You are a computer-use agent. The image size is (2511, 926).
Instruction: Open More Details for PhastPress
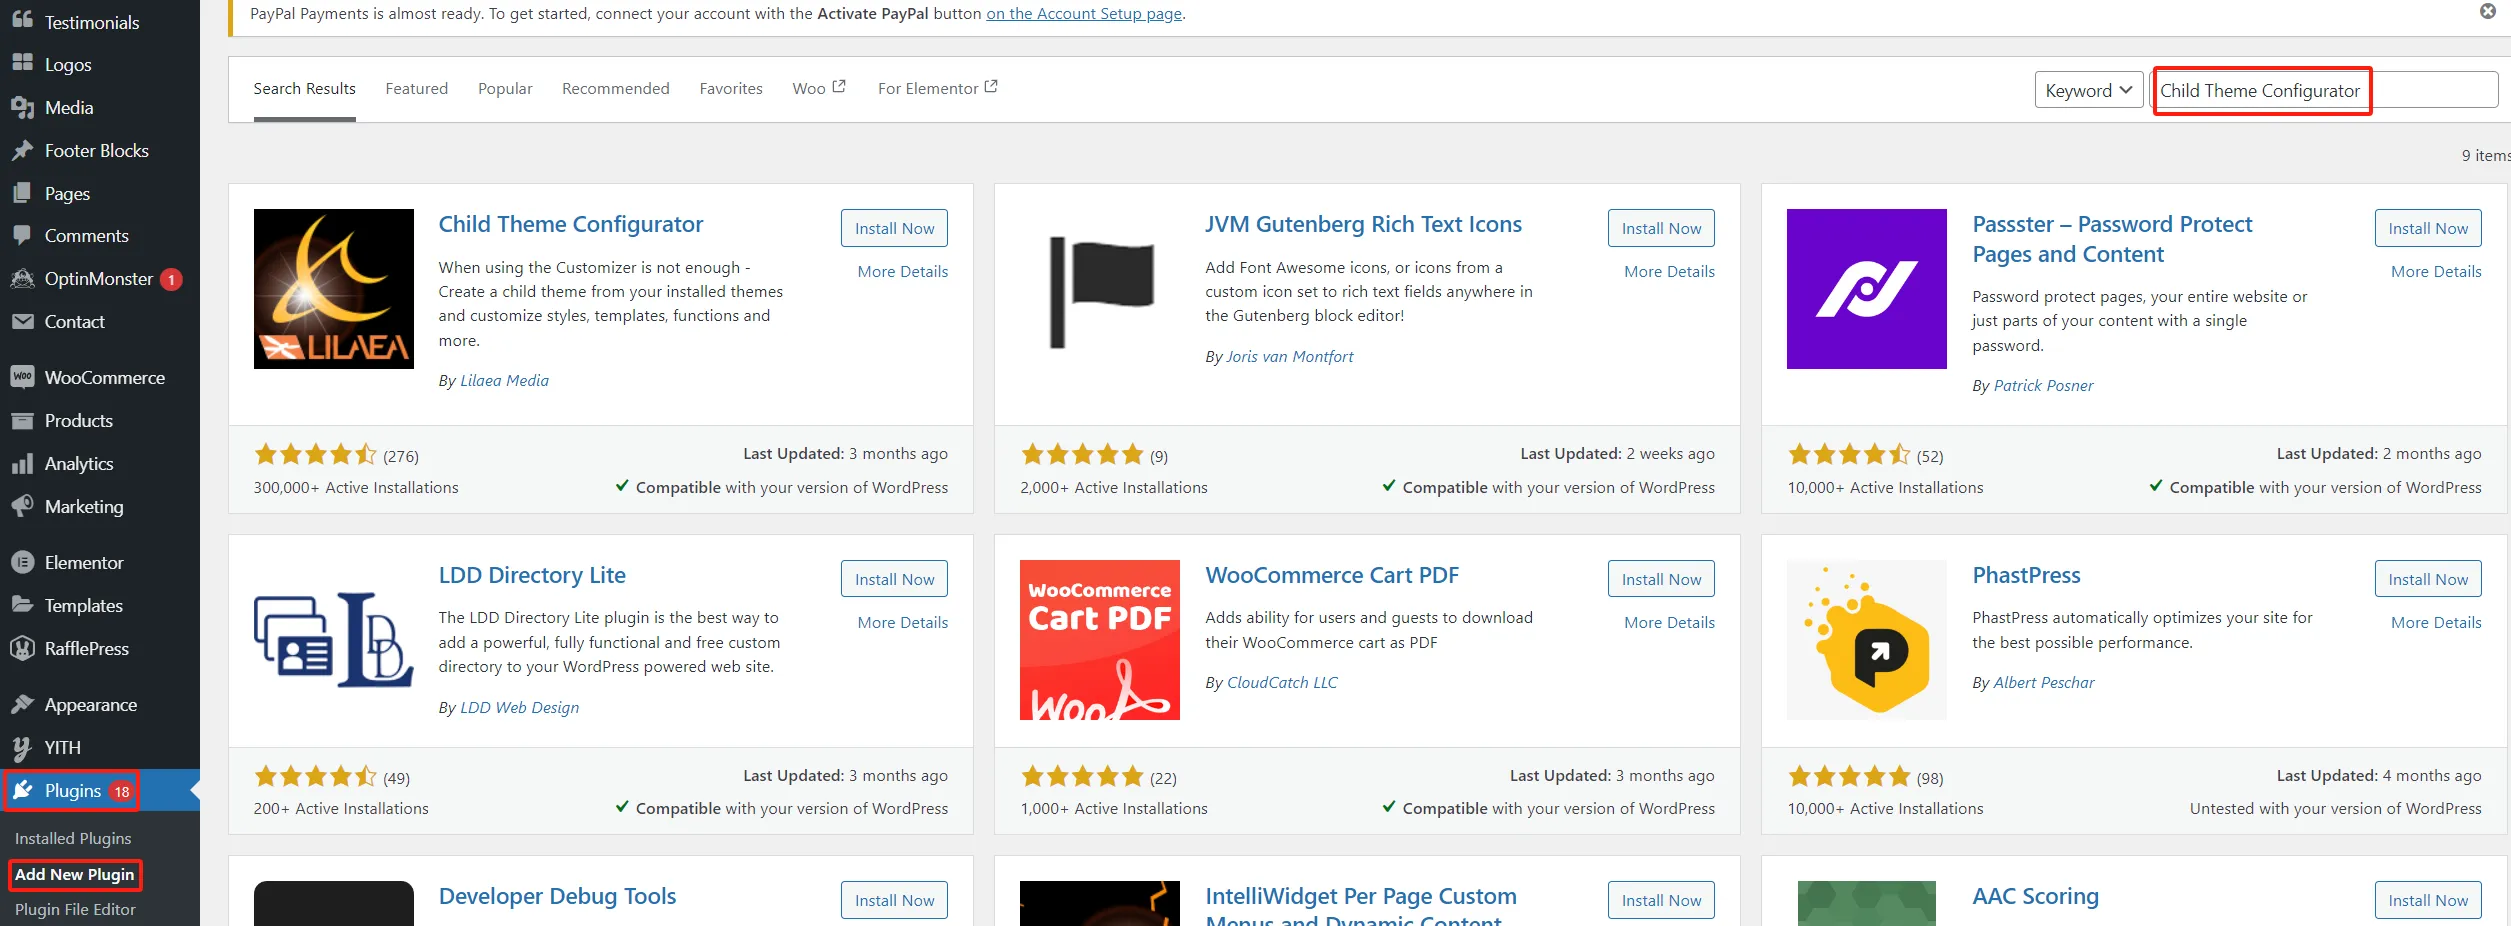point(2436,623)
